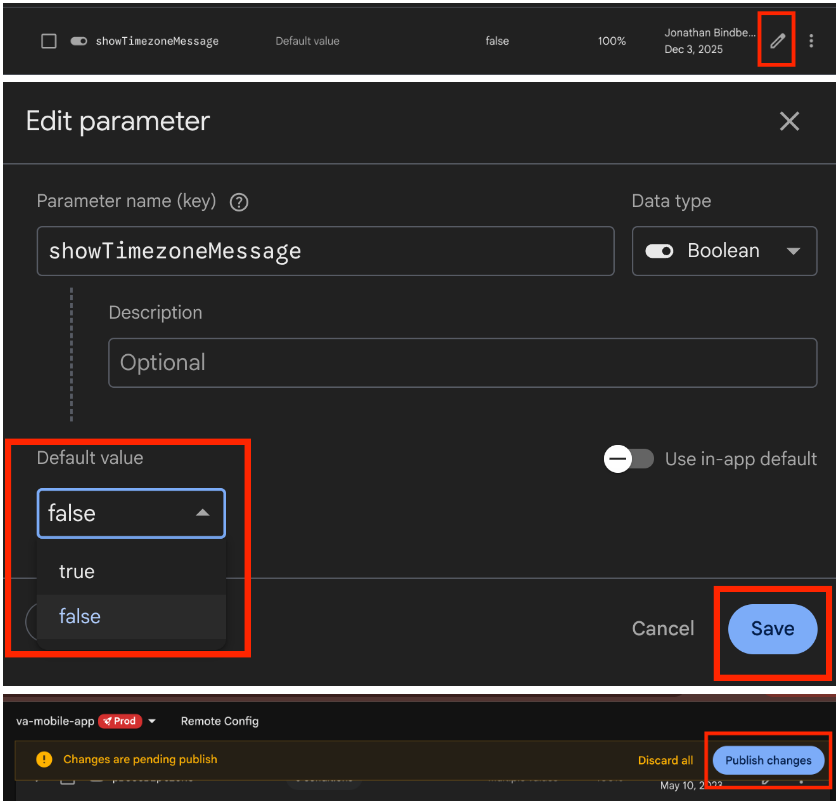This screenshot has height=805, width=840.
Task: Click the 'Default value' text in parameter row
Action: tap(308, 41)
